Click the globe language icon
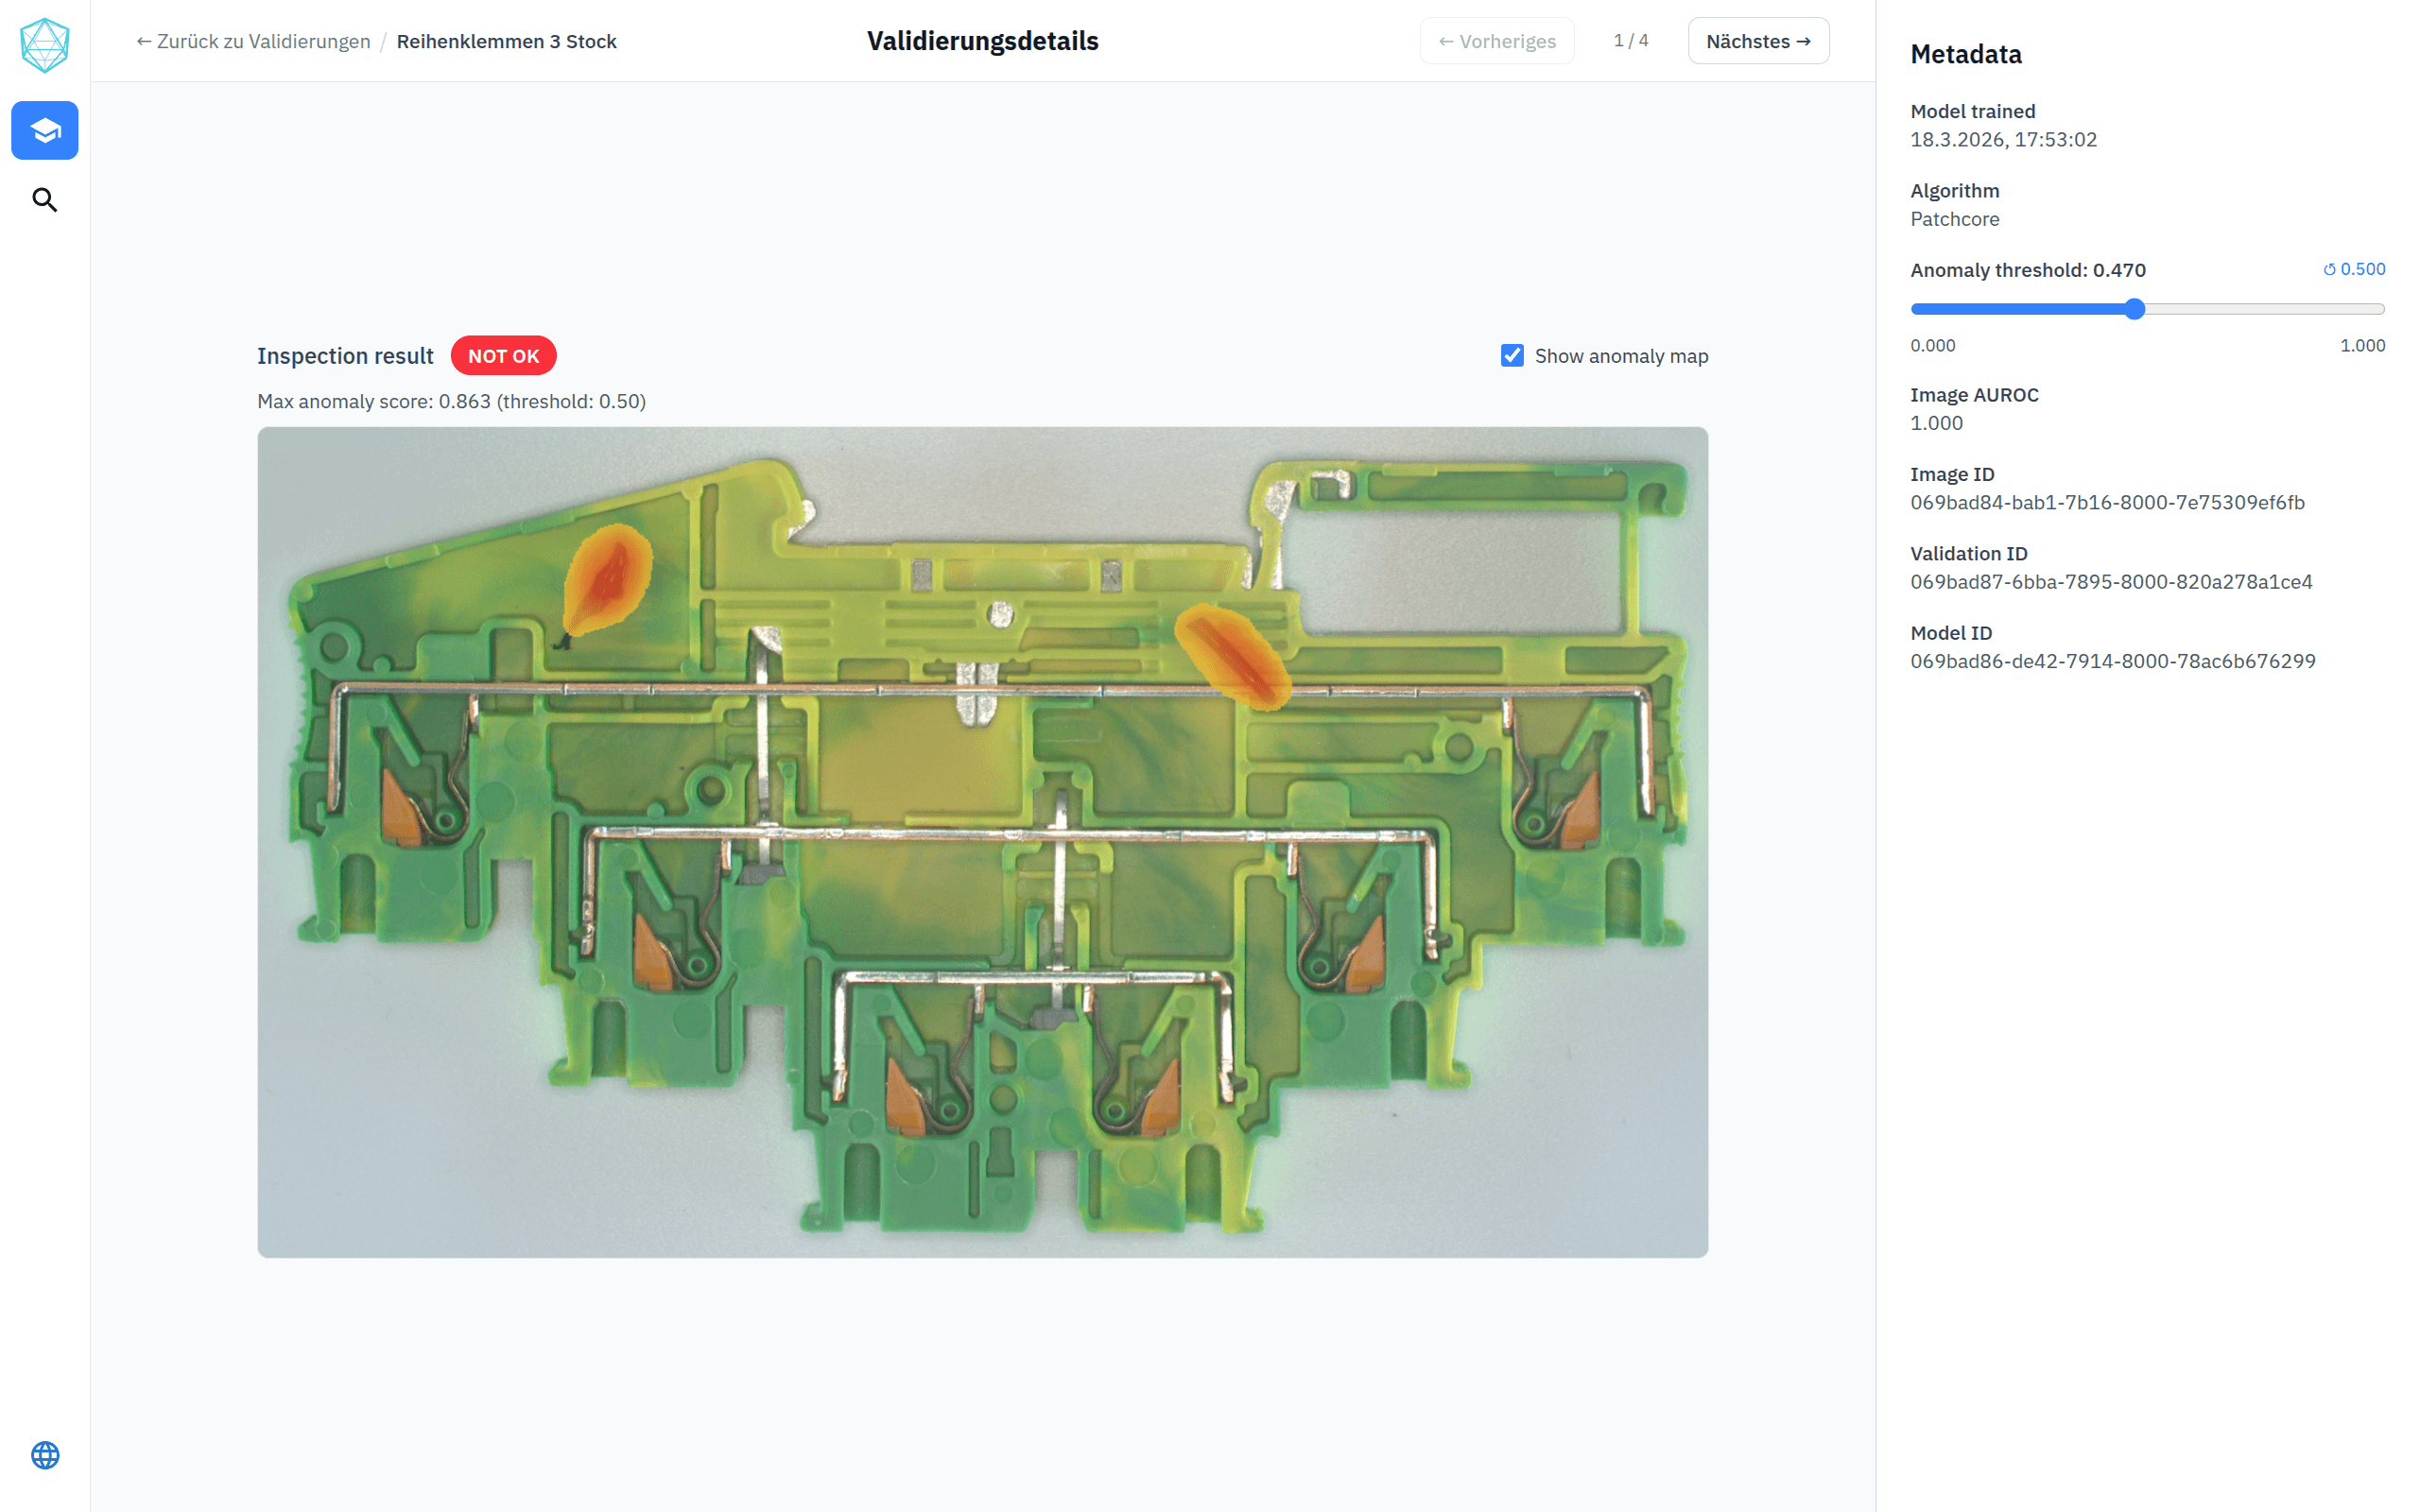Screen dimensions: 2420x1512 (x=45, y=1455)
